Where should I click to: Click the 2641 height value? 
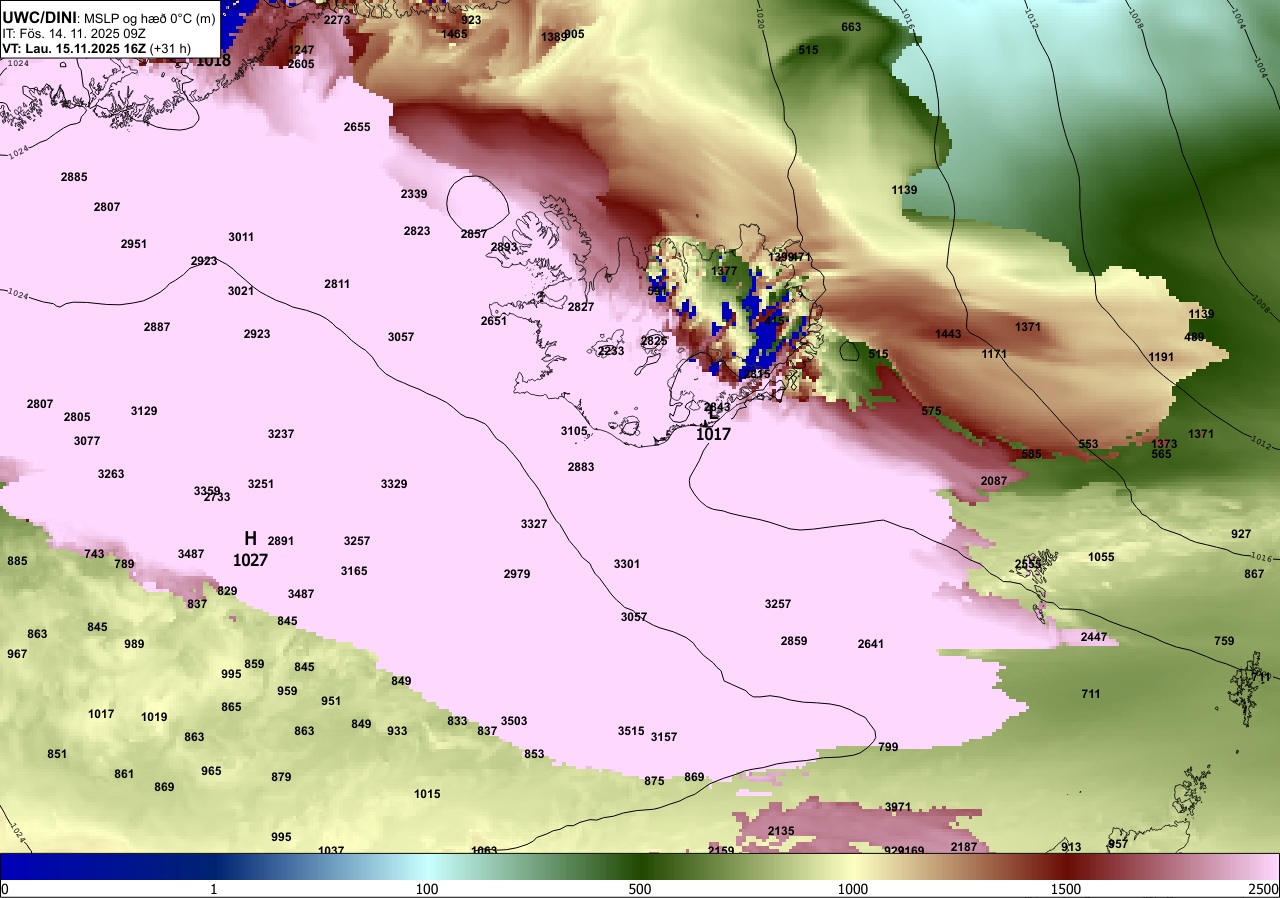[871, 644]
